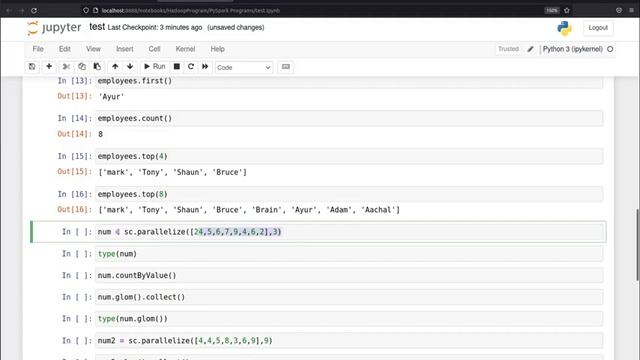The image size is (640, 360).
Task: Open the browser hamburger menu
Action: [631, 10]
